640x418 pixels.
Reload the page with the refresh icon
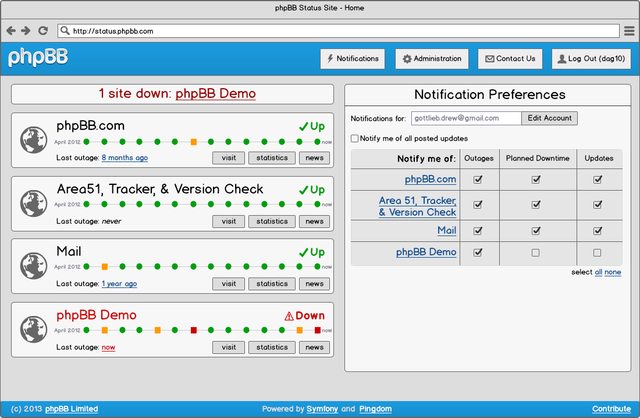43,31
